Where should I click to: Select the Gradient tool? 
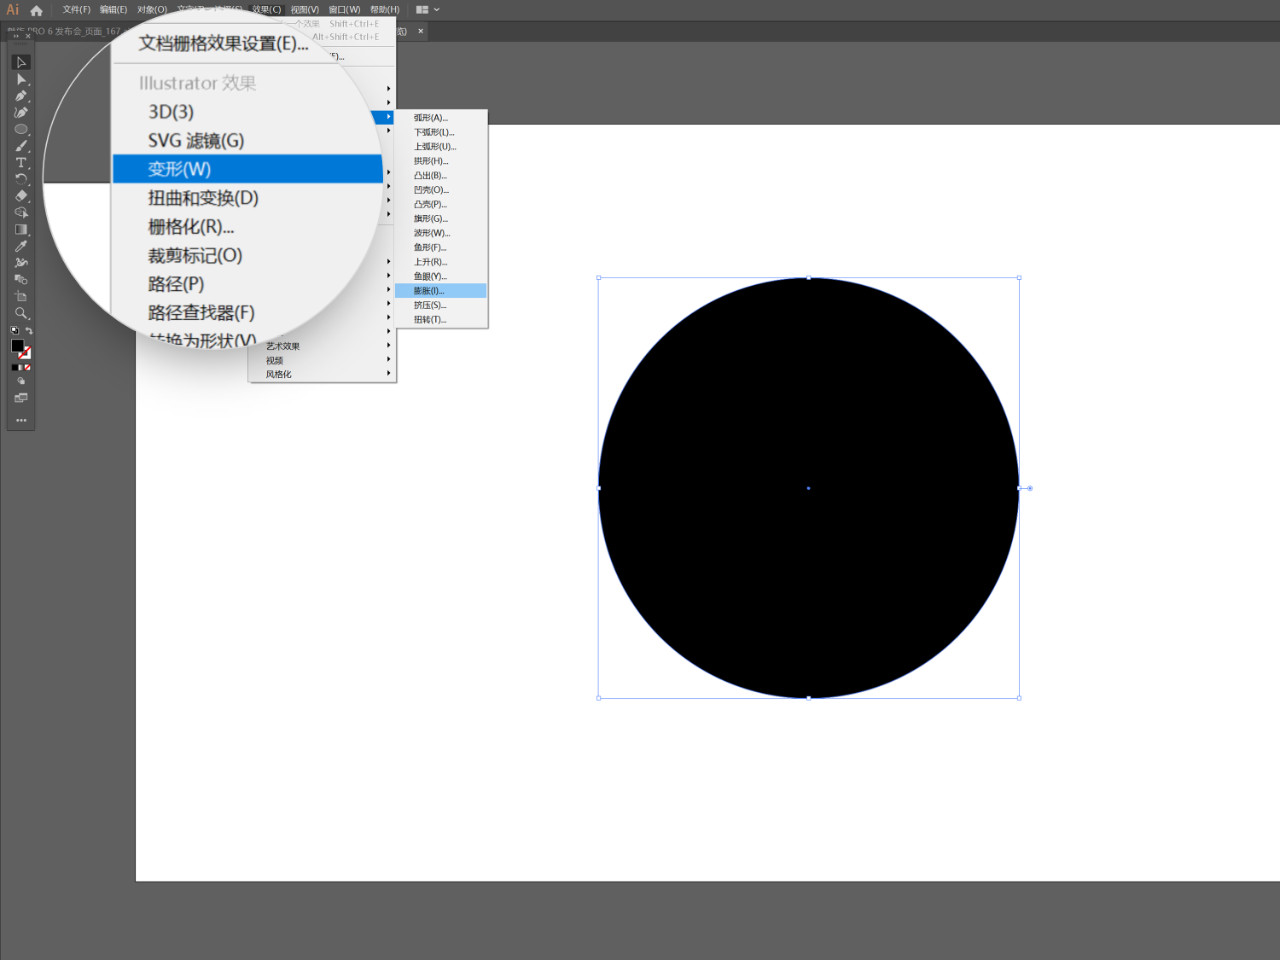pyautogui.click(x=21, y=229)
